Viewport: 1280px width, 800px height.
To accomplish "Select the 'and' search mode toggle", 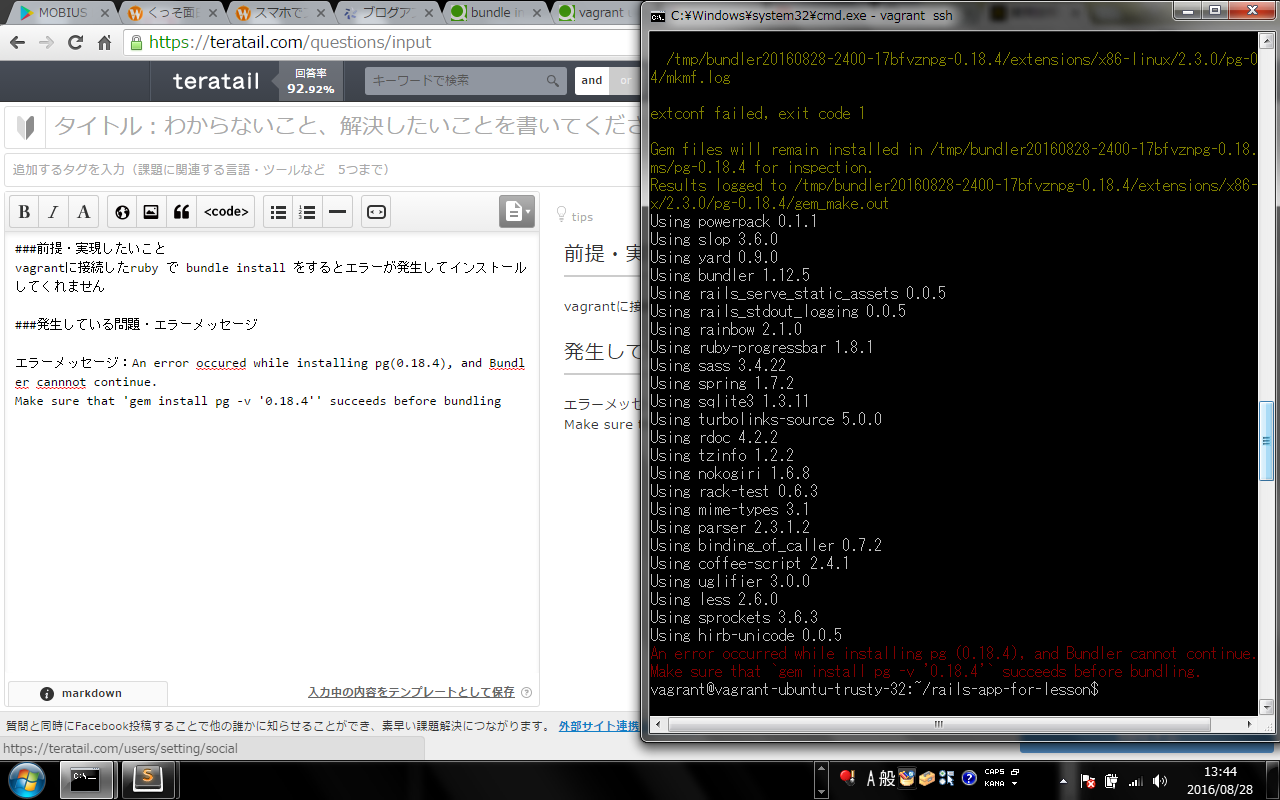I will [592, 81].
